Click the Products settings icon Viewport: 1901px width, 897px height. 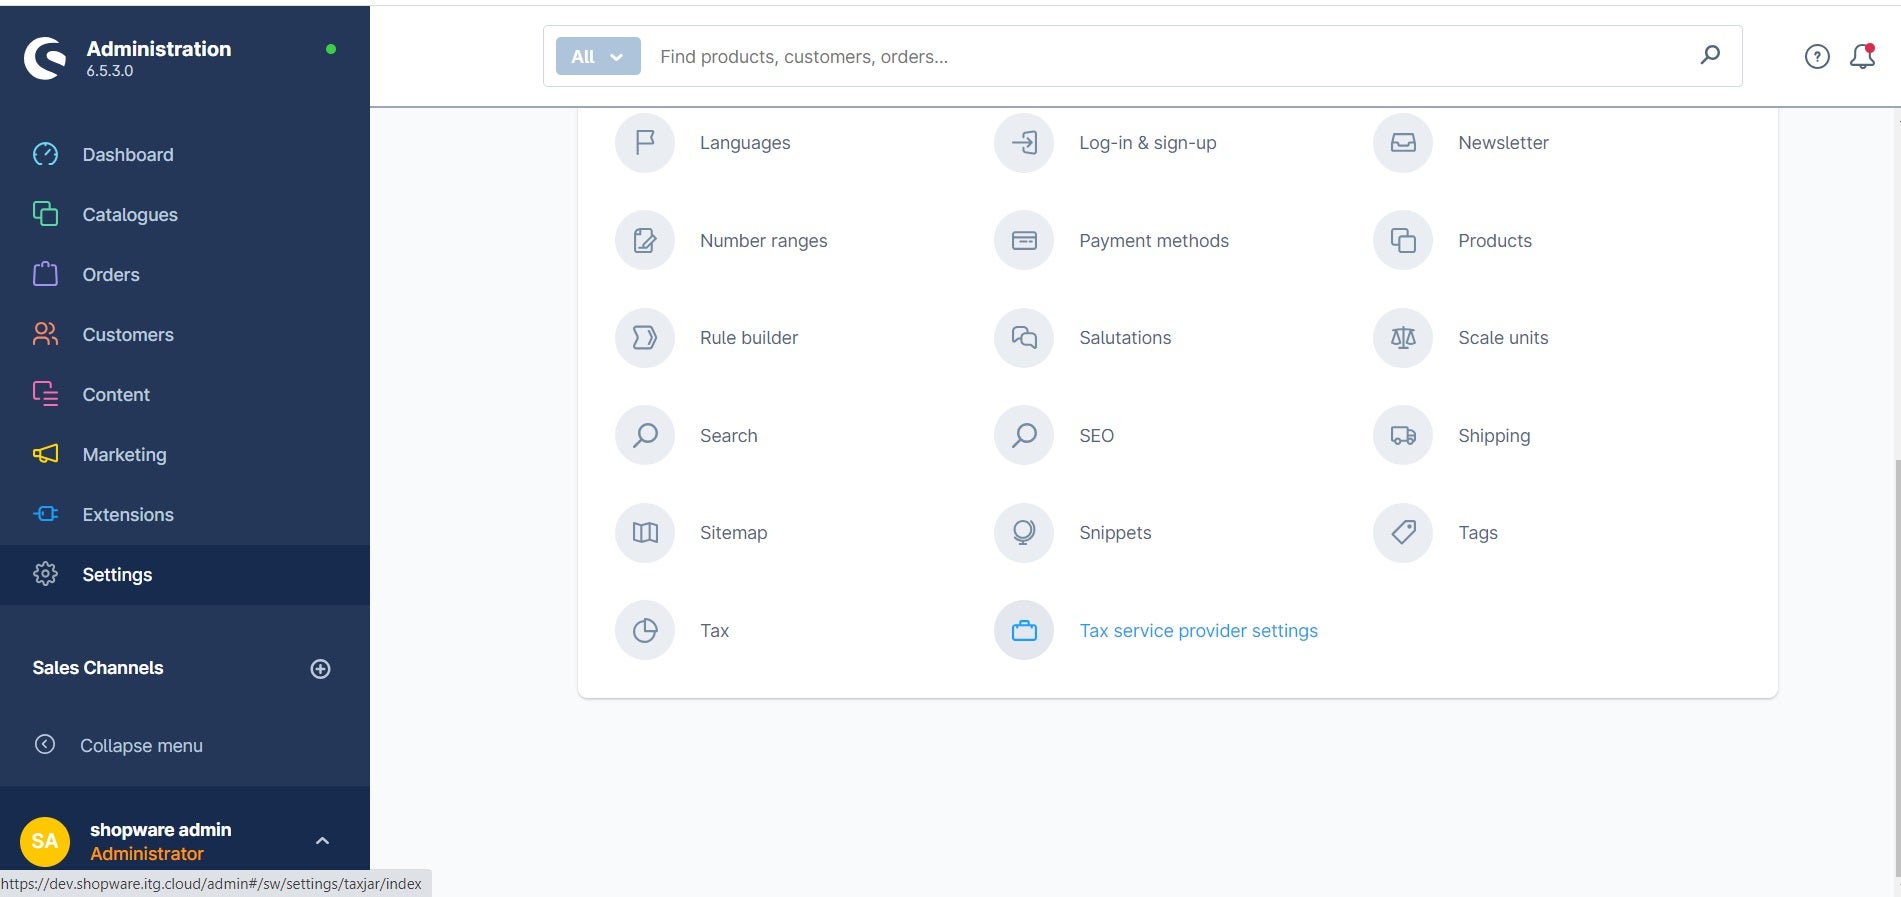tap(1403, 240)
